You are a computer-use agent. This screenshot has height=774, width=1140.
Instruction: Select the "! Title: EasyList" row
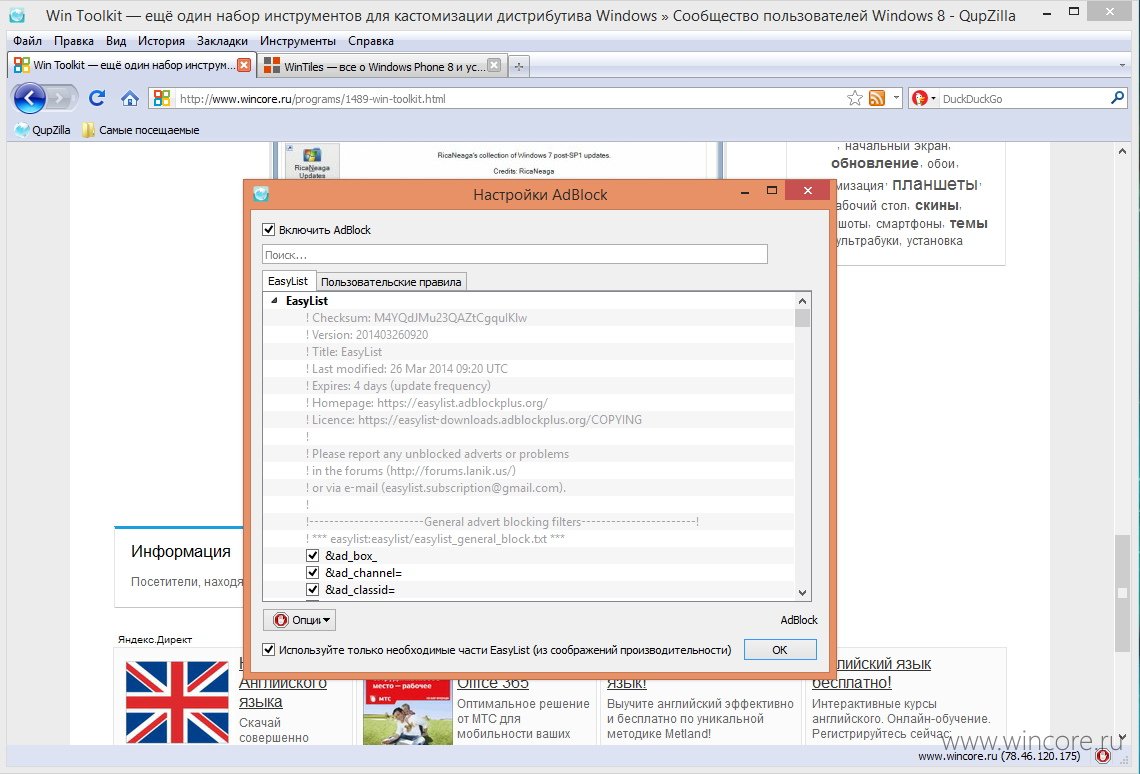point(529,352)
